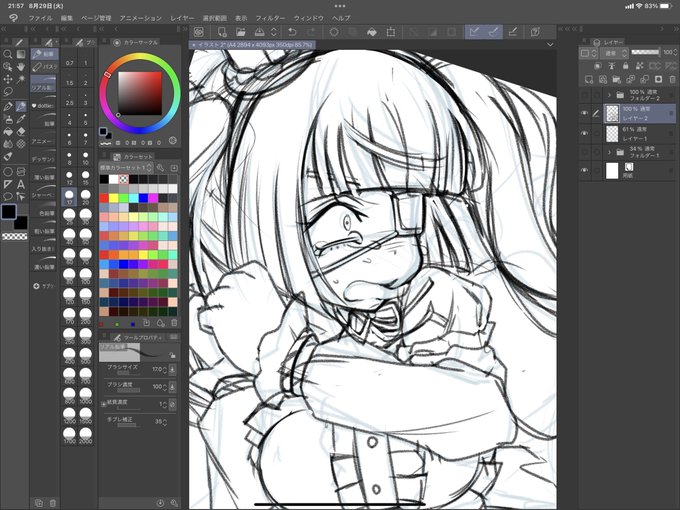Adjust the 手ブレ補正 stepper arrows
This screenshot has height=510, width=680.
click(x=165, y=422)
